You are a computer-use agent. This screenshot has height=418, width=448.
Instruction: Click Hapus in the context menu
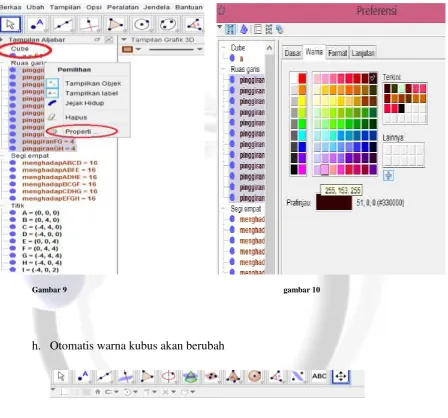coord(76,117)
